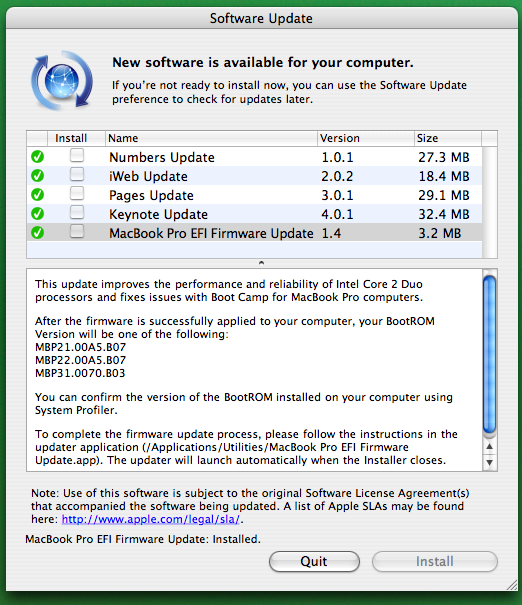Check the iWeb Update install box
The width and height of the screenshot is (522, 605).
point(77,174)
